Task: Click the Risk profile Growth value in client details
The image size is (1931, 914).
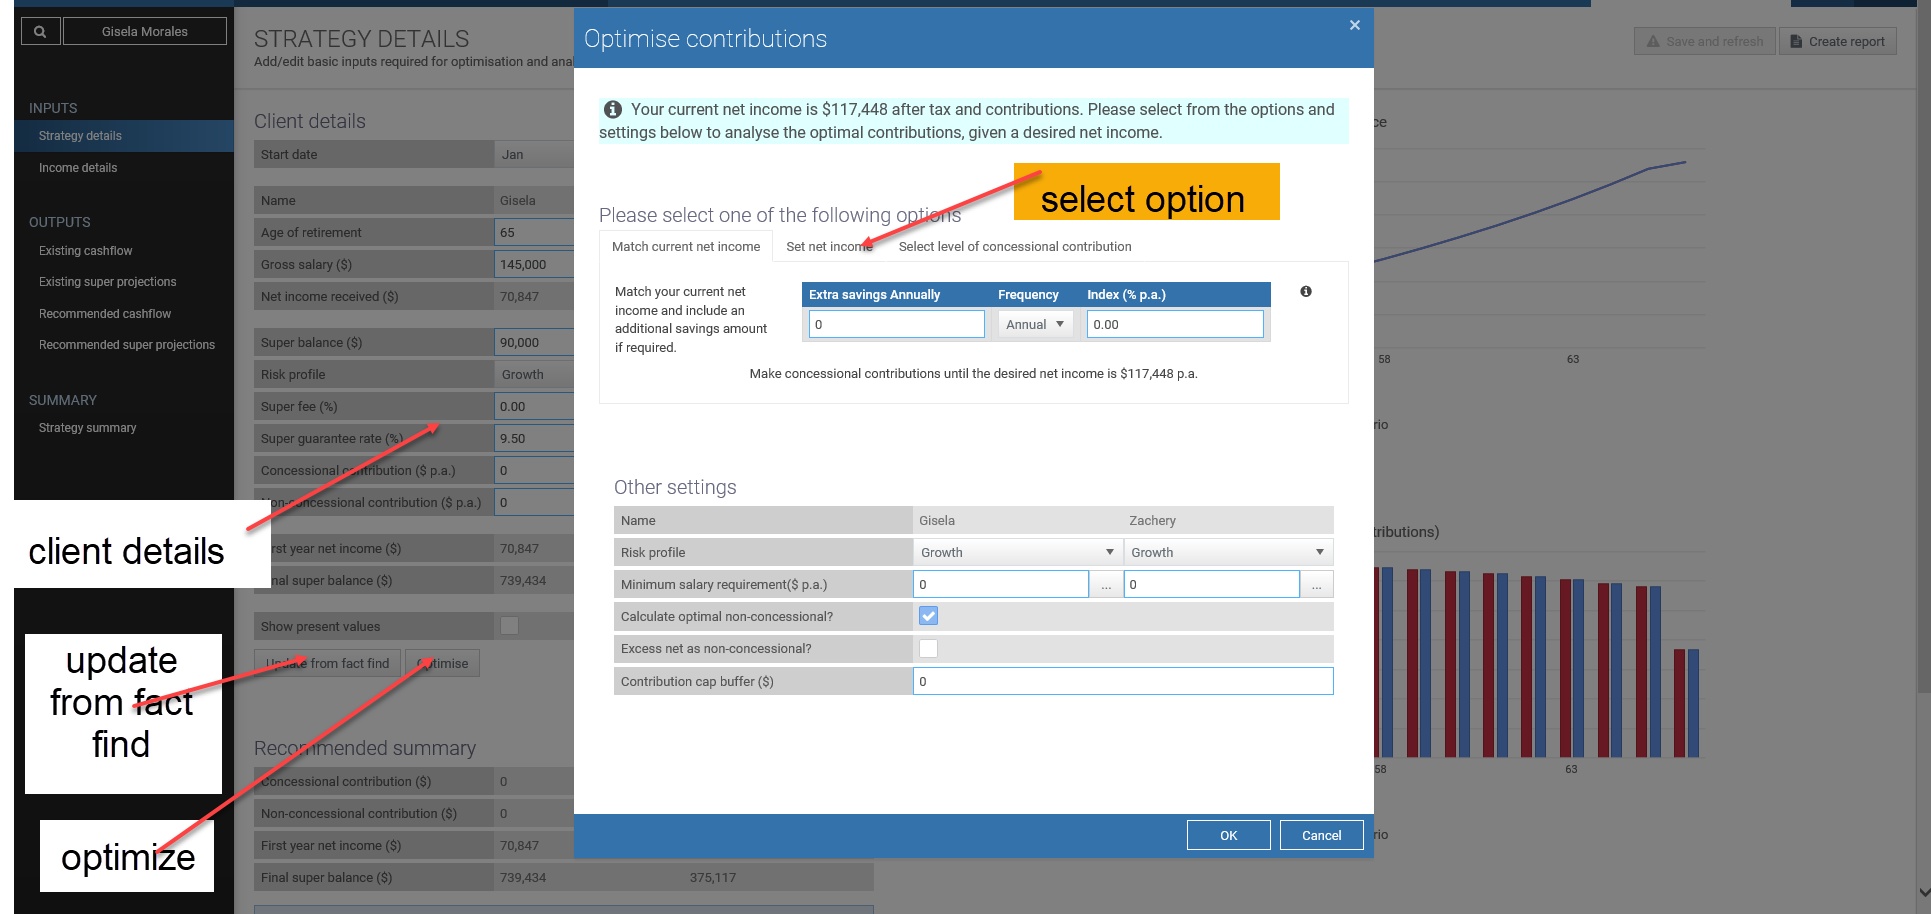Action: pyautogui.click(x=534, y=374)
